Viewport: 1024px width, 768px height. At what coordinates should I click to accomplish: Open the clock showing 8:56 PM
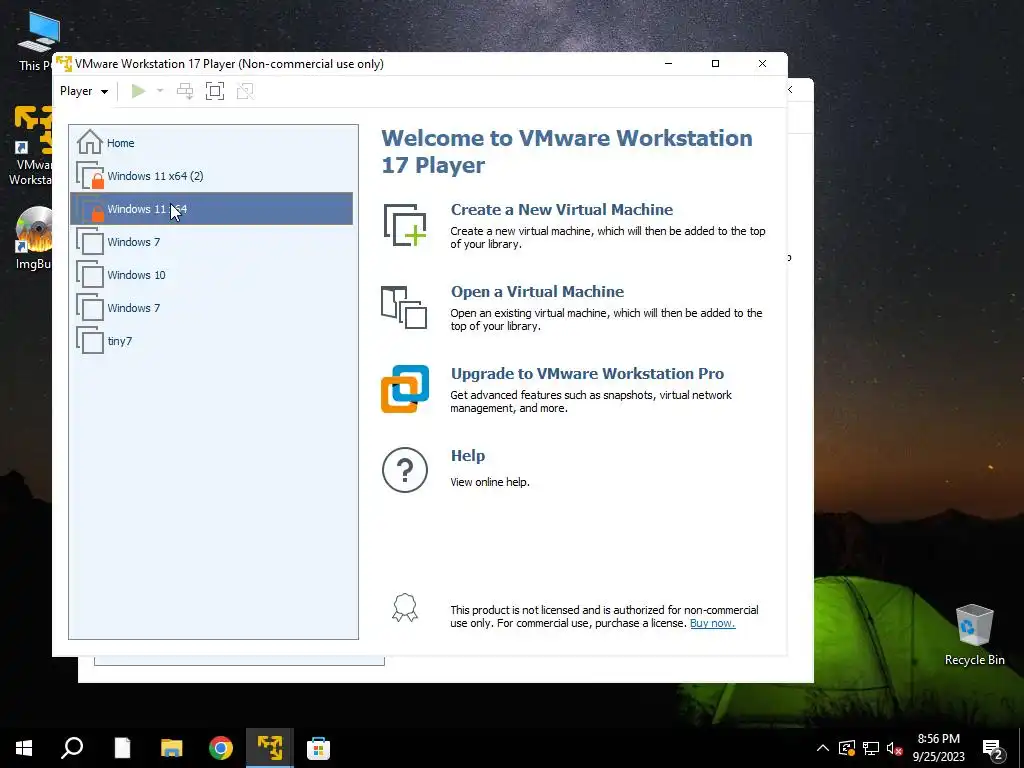pyautogui.click(x=938, y=748)
